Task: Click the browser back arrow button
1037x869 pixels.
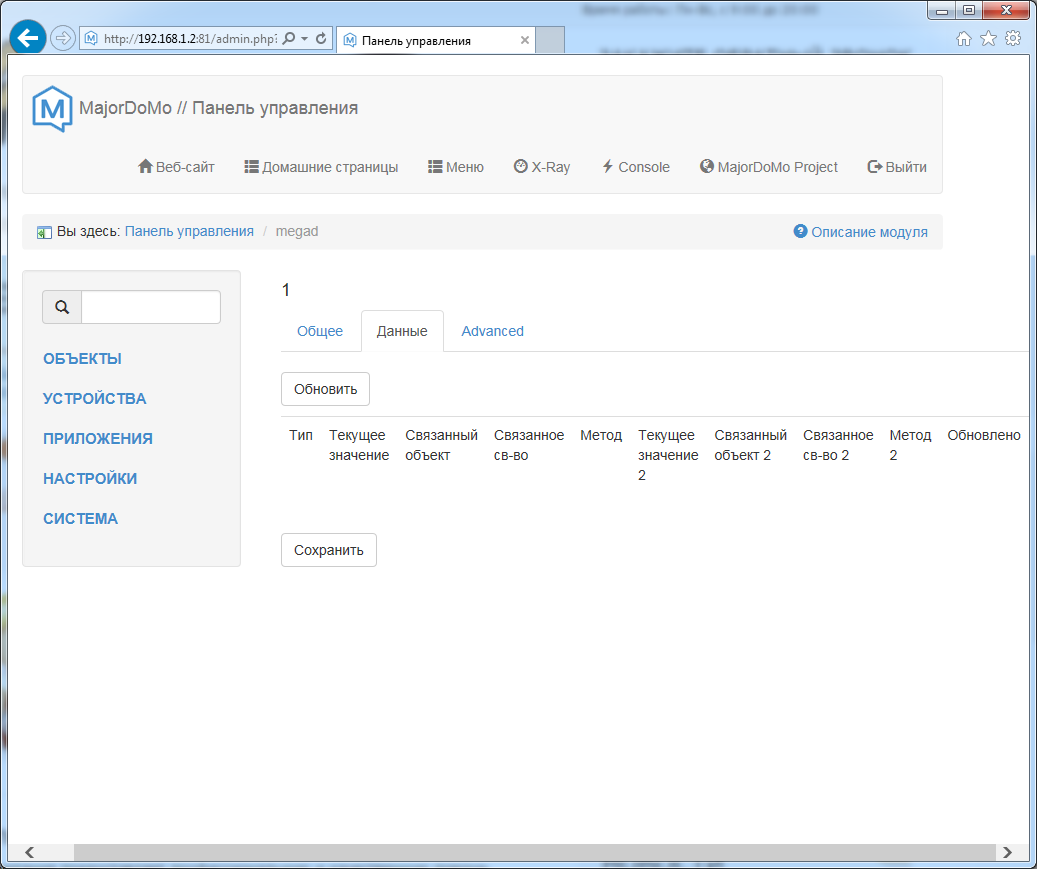Action: coord(28,39)
